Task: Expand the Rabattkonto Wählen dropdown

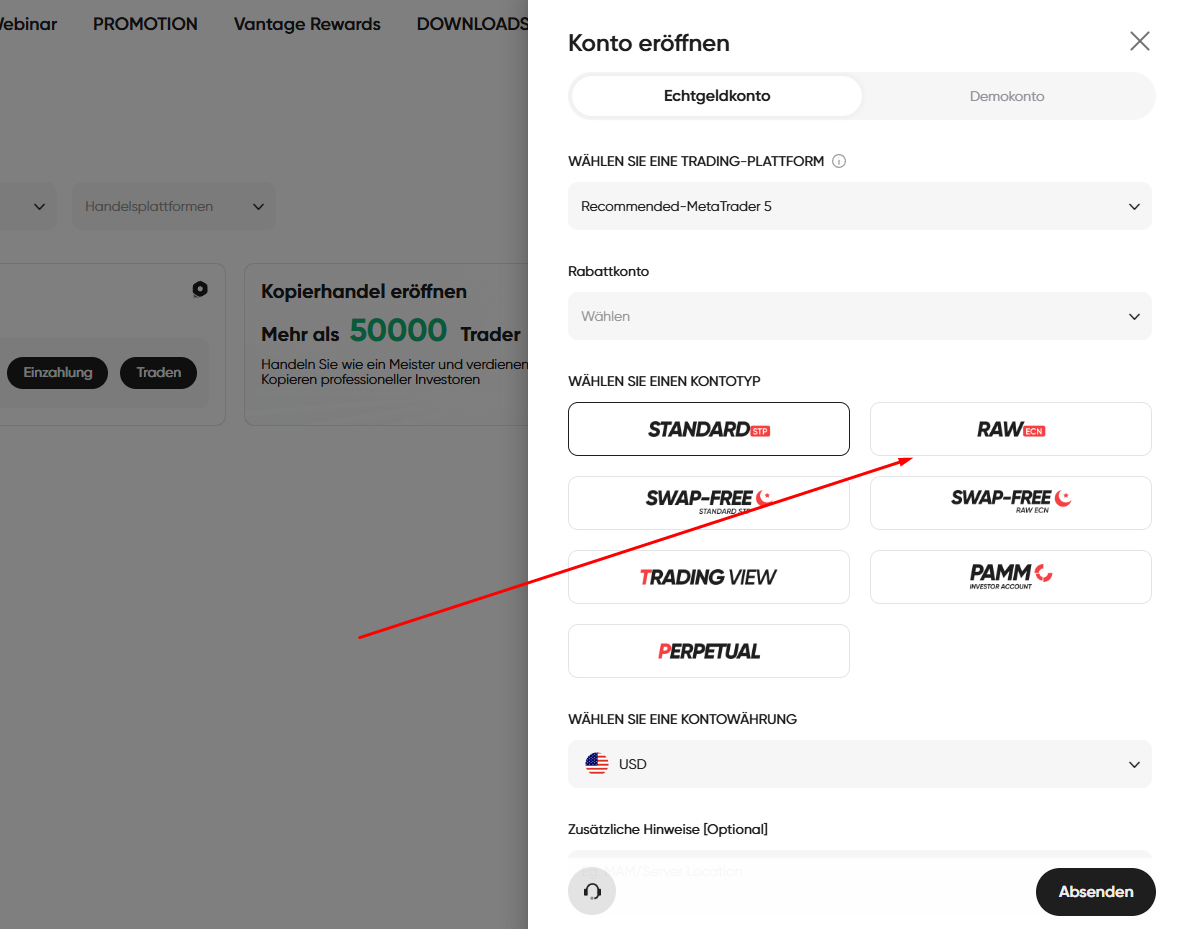Action: tap(859, 316)
